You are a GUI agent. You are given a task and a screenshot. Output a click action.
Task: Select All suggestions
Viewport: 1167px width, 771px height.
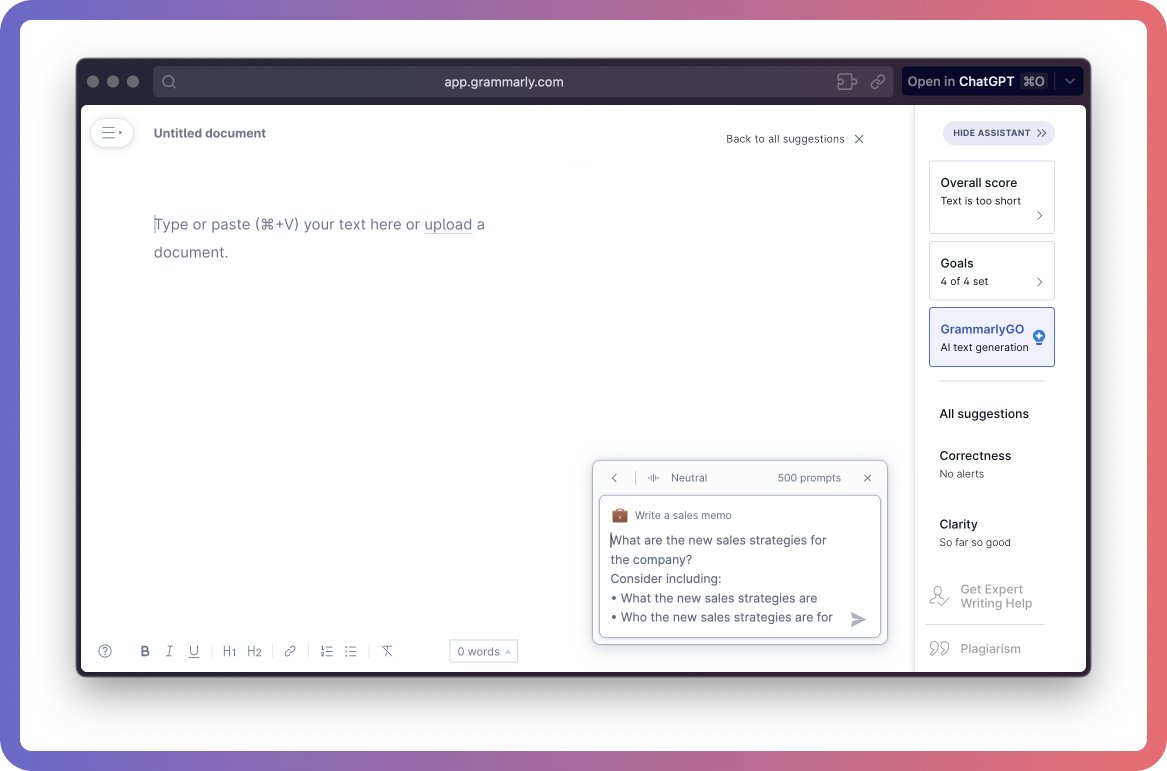984,414
